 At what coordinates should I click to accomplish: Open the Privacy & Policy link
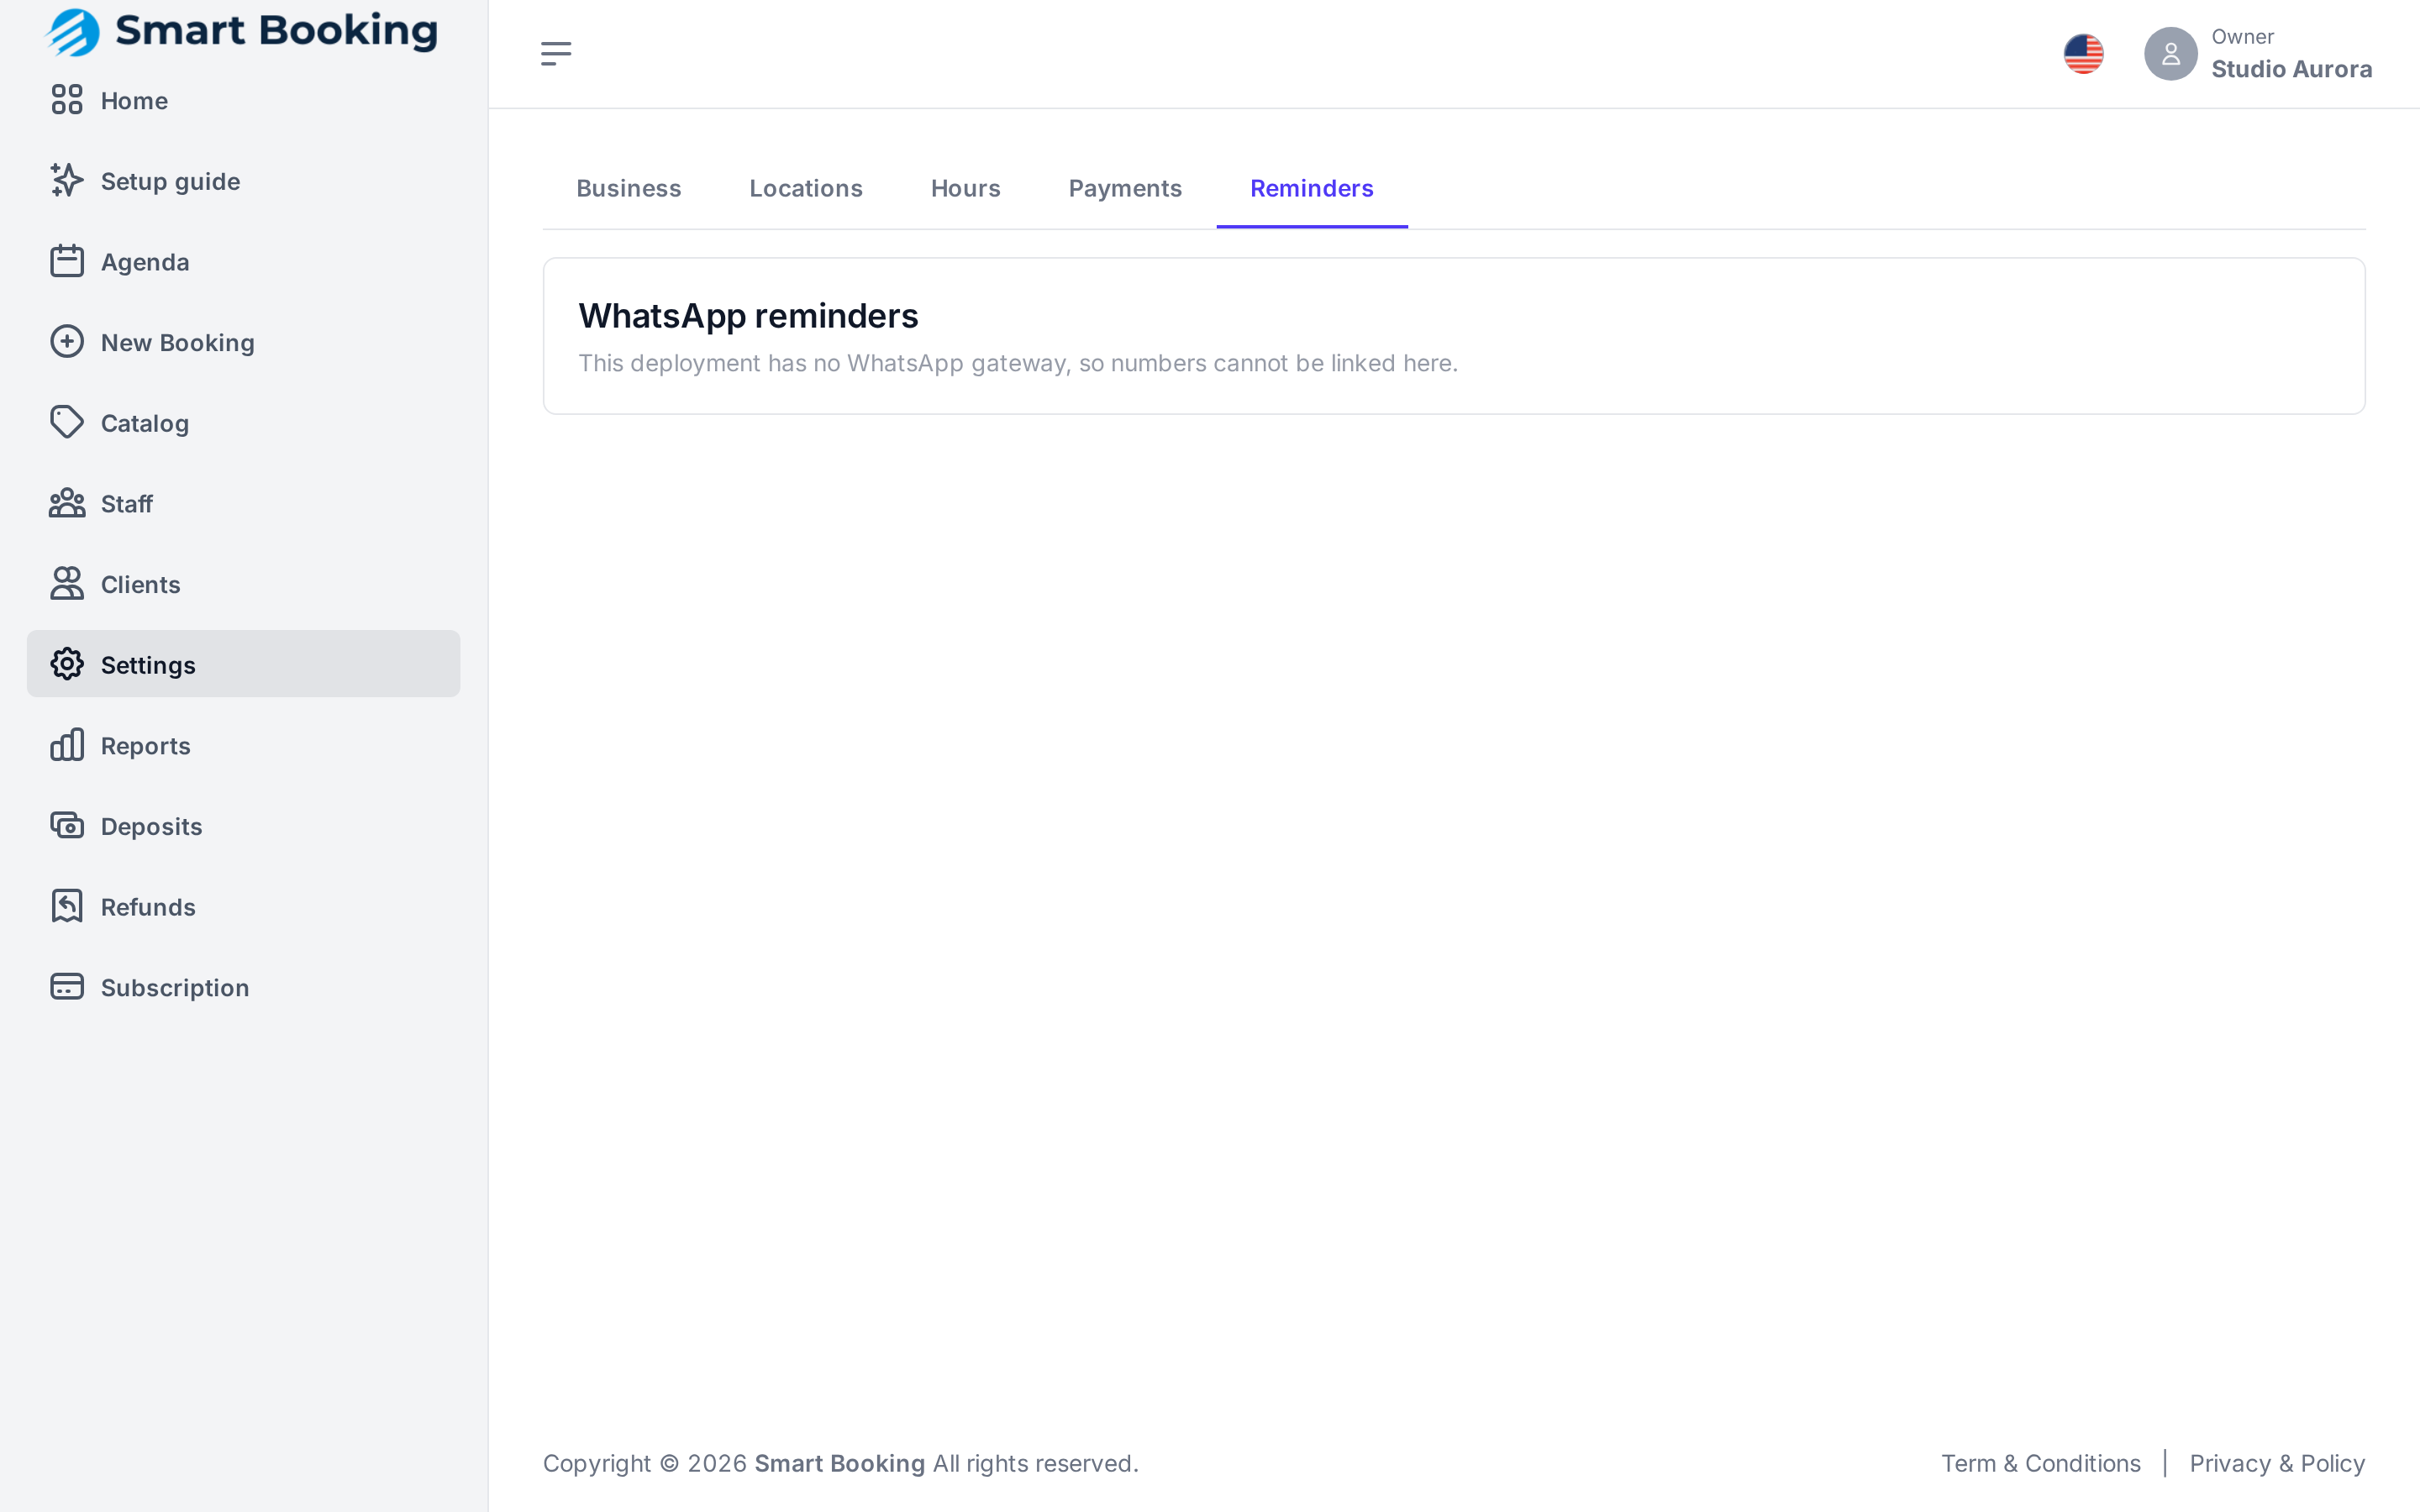tap(2277, 1463)
